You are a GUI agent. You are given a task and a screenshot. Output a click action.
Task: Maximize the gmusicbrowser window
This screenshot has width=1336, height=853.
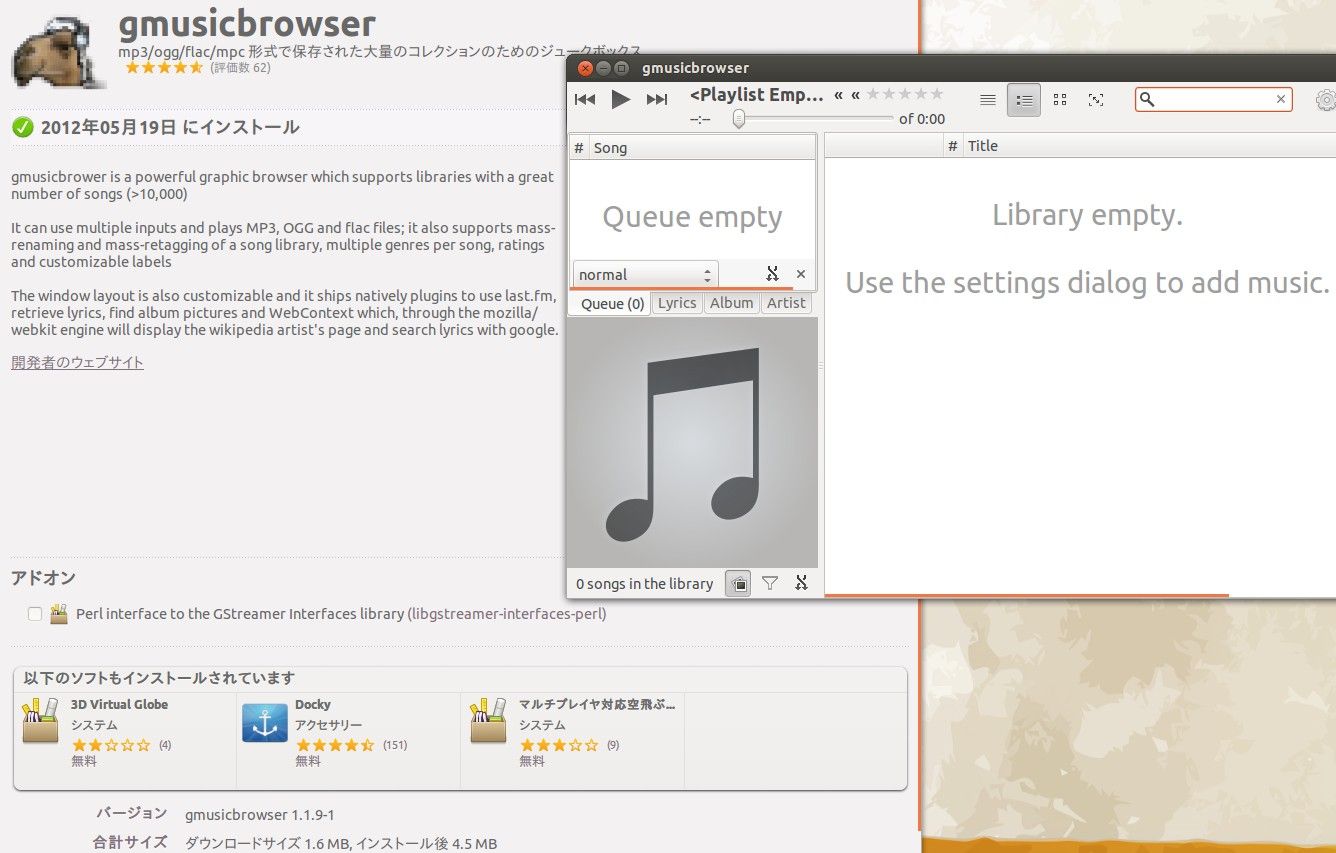pos(622,68)
